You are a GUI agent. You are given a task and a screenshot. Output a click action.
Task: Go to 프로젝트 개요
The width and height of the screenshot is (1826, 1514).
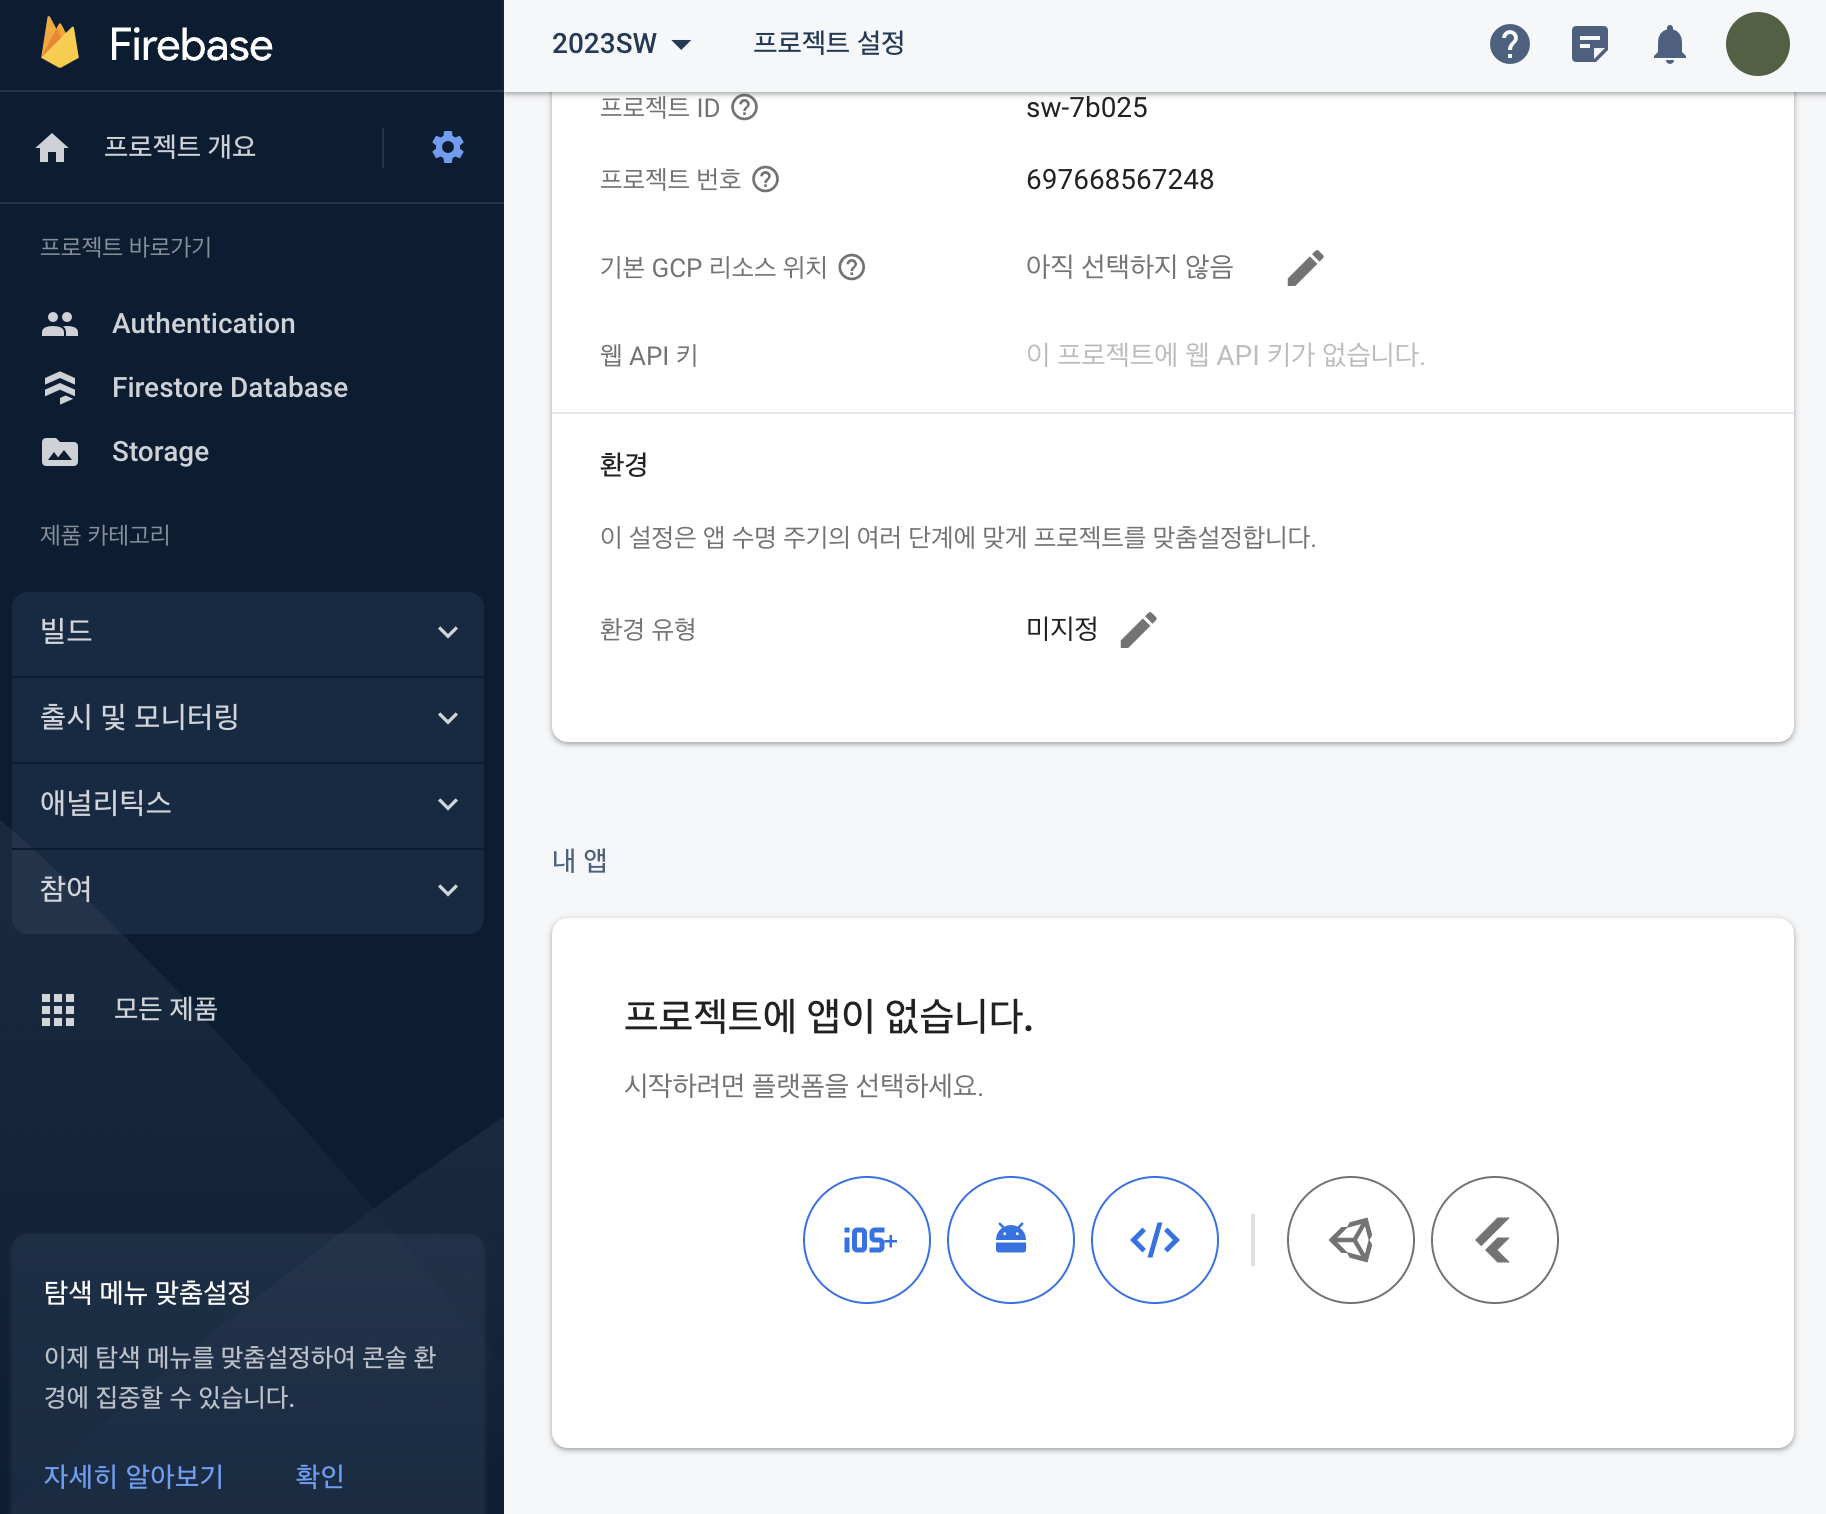[x=180, y=147]
